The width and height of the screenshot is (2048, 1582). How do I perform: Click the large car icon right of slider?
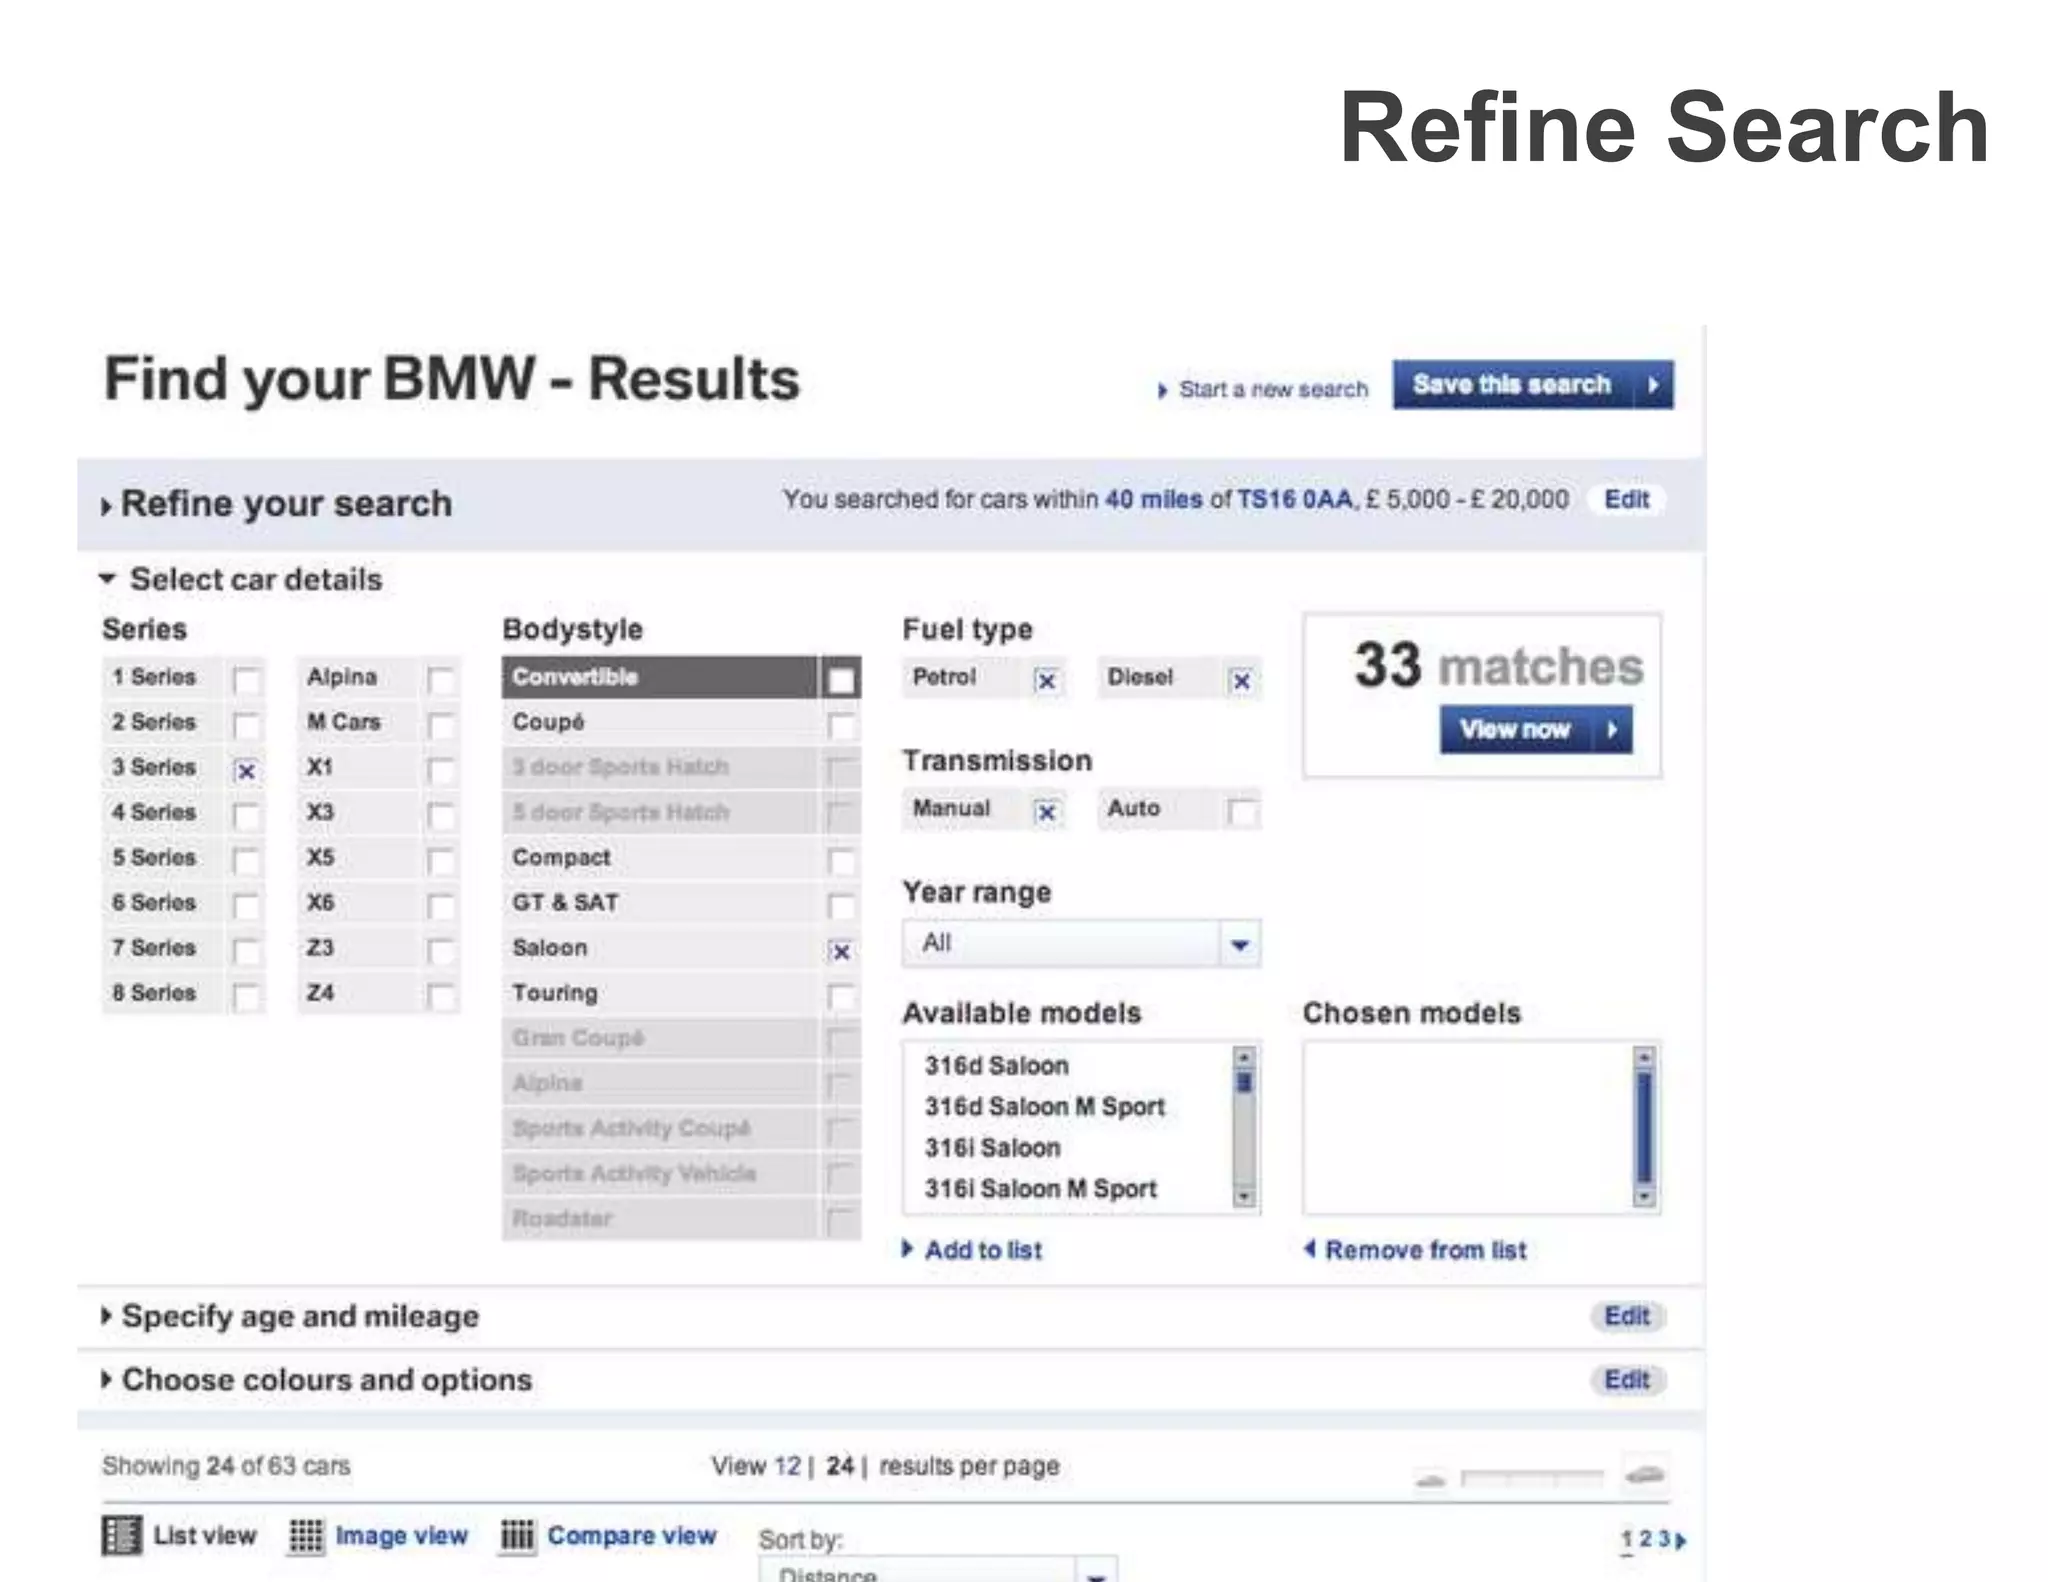click(1645, 1475)
